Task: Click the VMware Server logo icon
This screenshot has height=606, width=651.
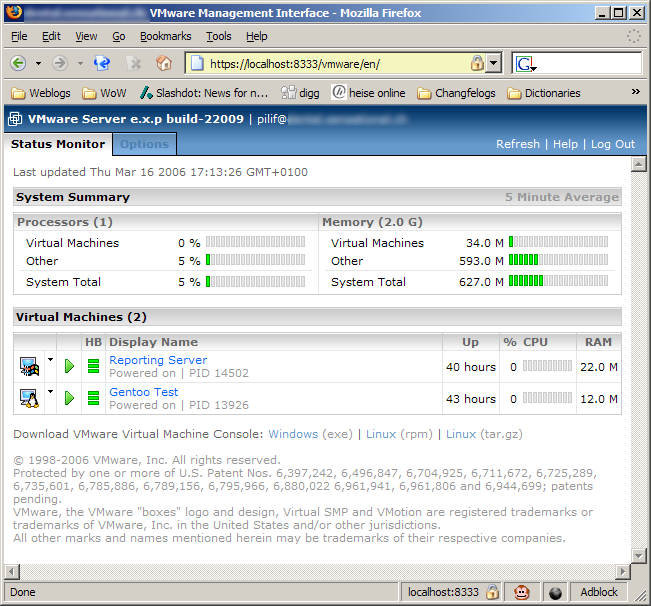Action: (15, 119)
